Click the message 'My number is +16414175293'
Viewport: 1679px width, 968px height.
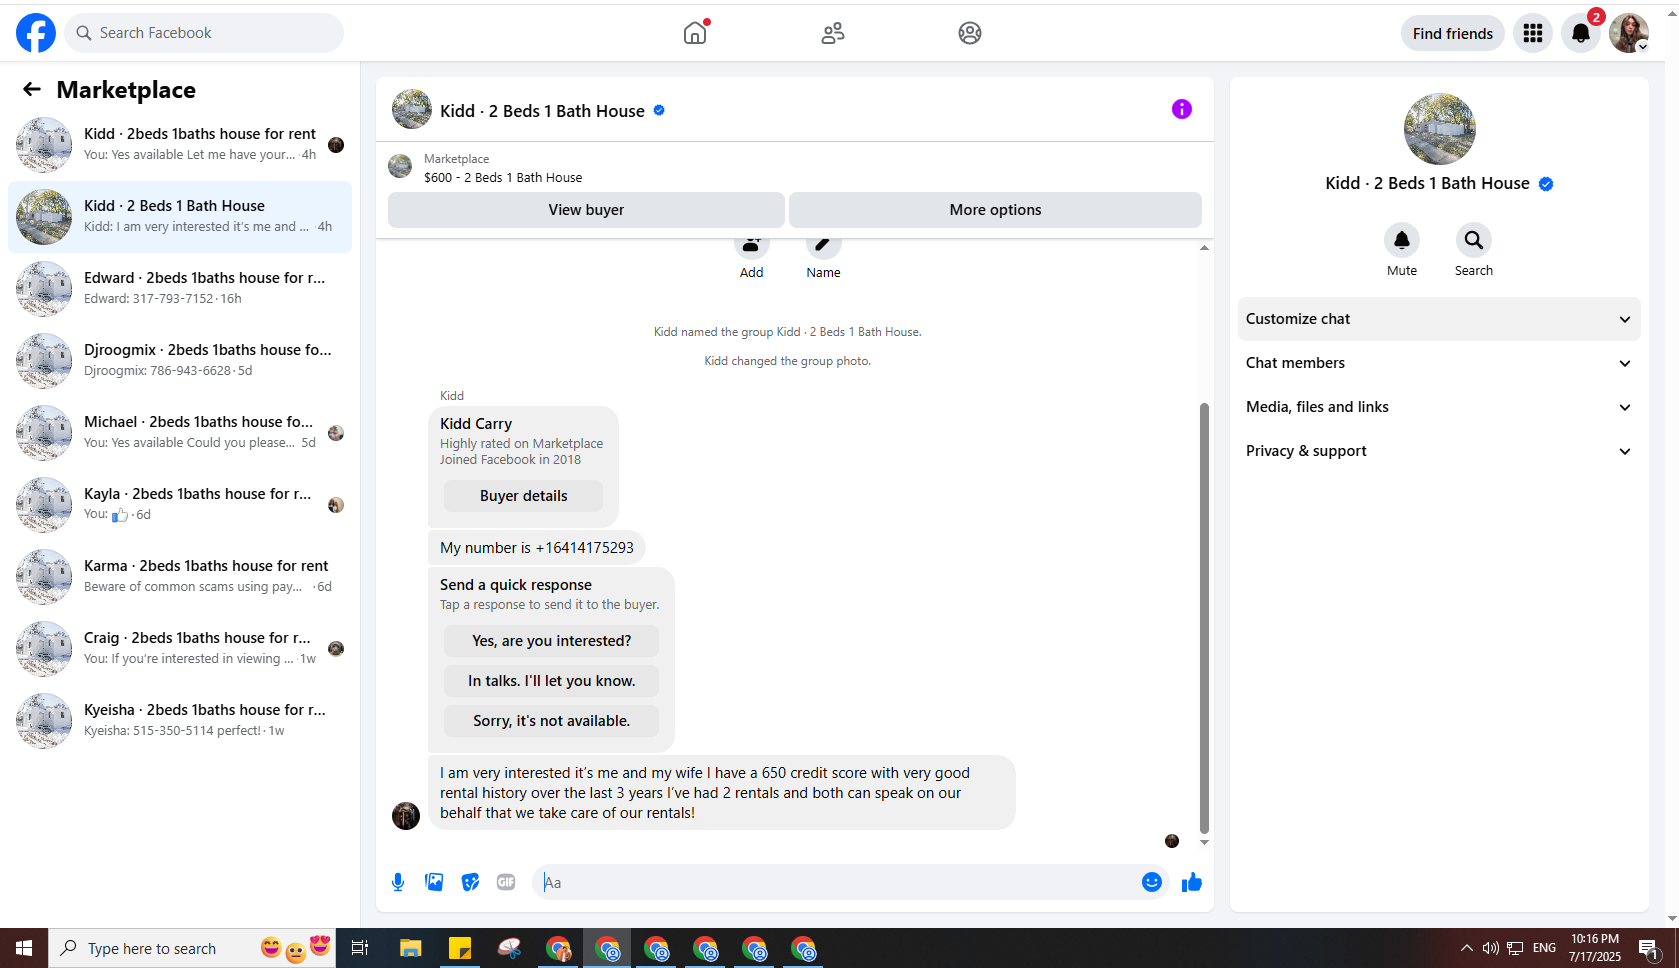[537, 548]
